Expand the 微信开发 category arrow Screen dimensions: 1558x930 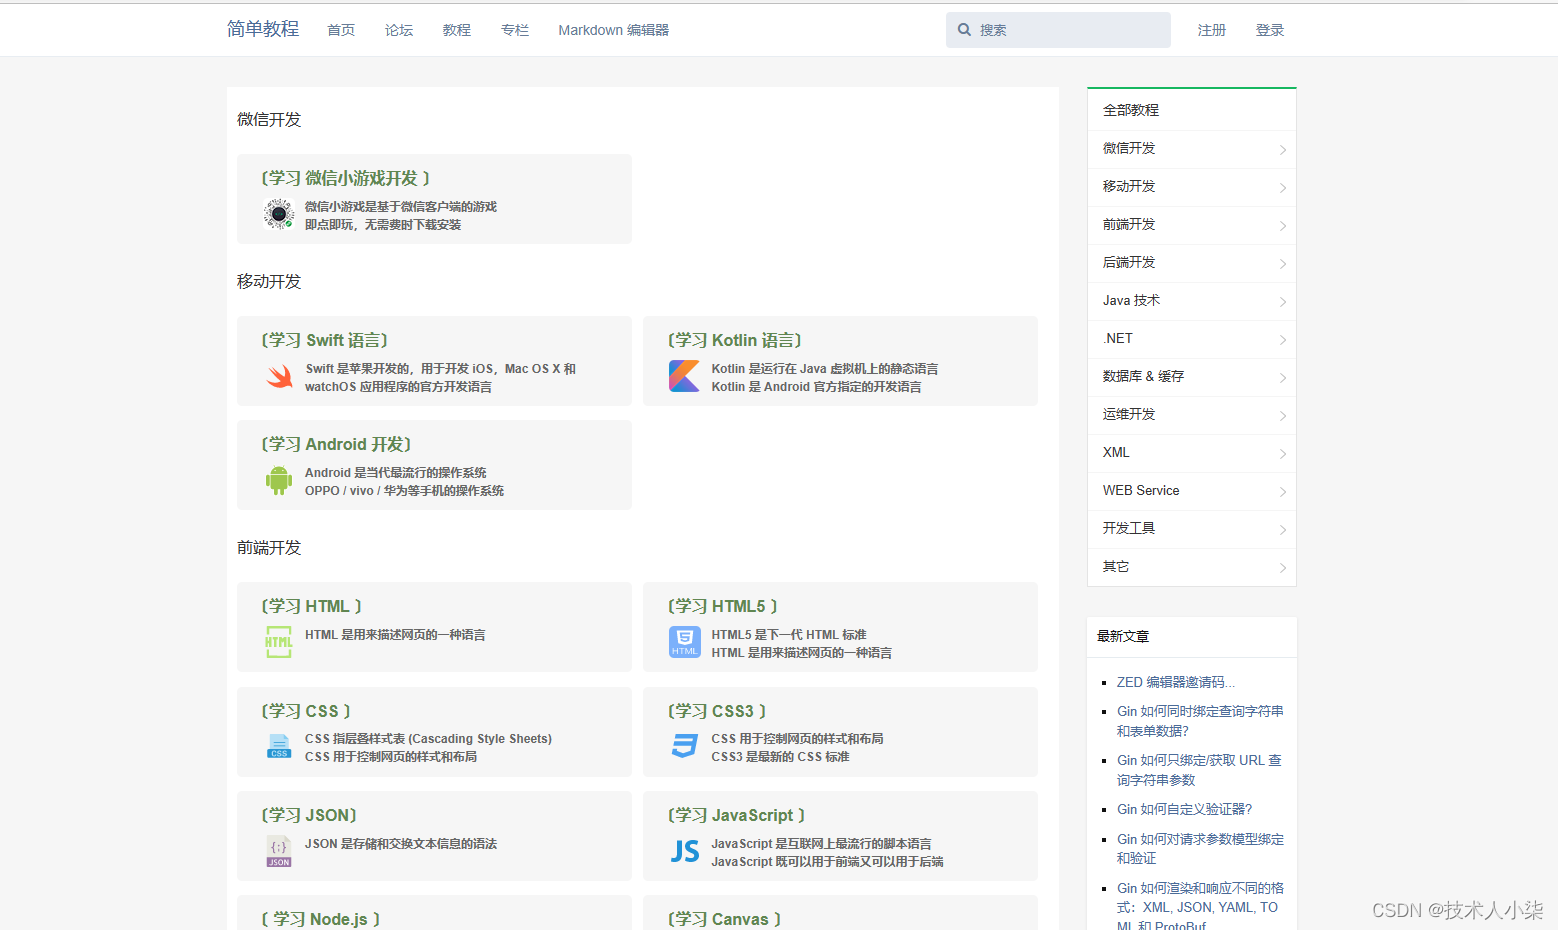tap(1283, 150)
